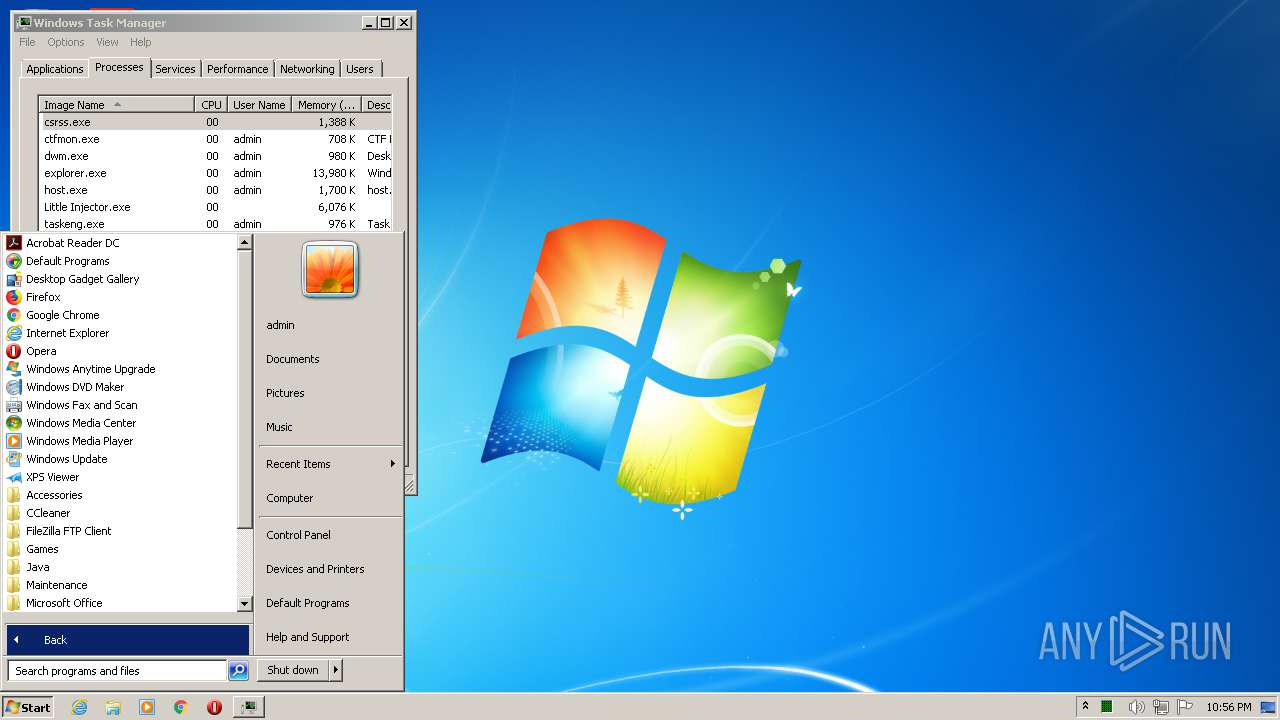The image size is (1280, 720).
Task: Click the Opera icon on the taskbar
Action: 214,707
